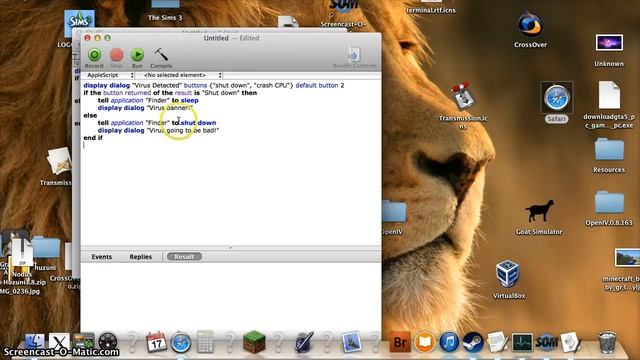The height and width of the screenshot is (360, 640).
Task: Open Calculator from the Dock
Action: click(205, 342)
